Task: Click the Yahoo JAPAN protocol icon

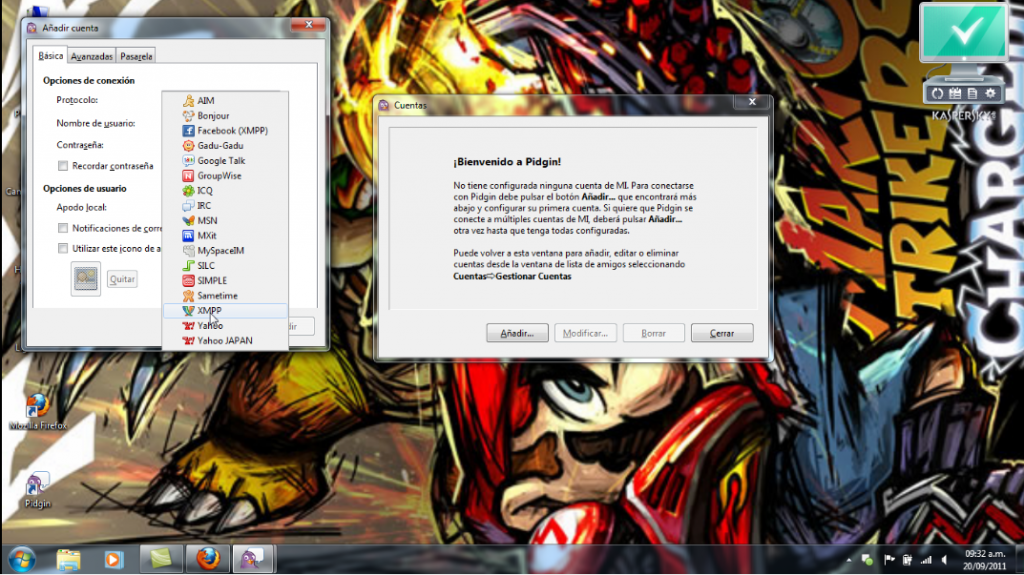Action: [x=188, y=341]
